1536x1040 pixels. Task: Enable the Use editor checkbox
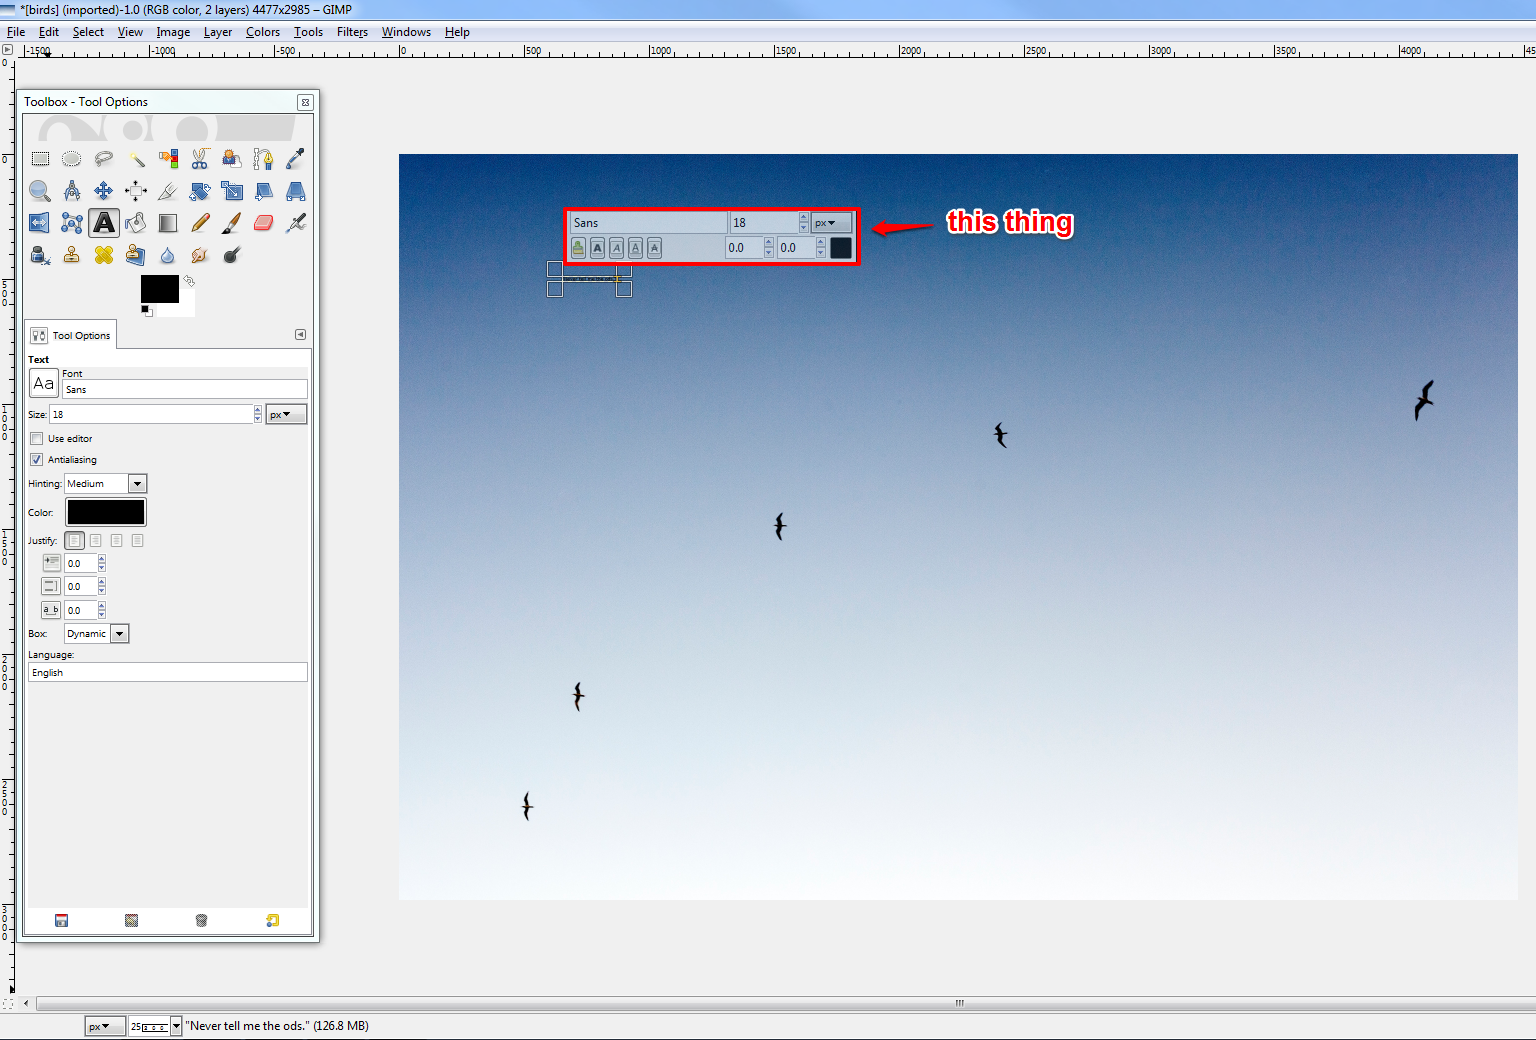click(x=37, y=439)
